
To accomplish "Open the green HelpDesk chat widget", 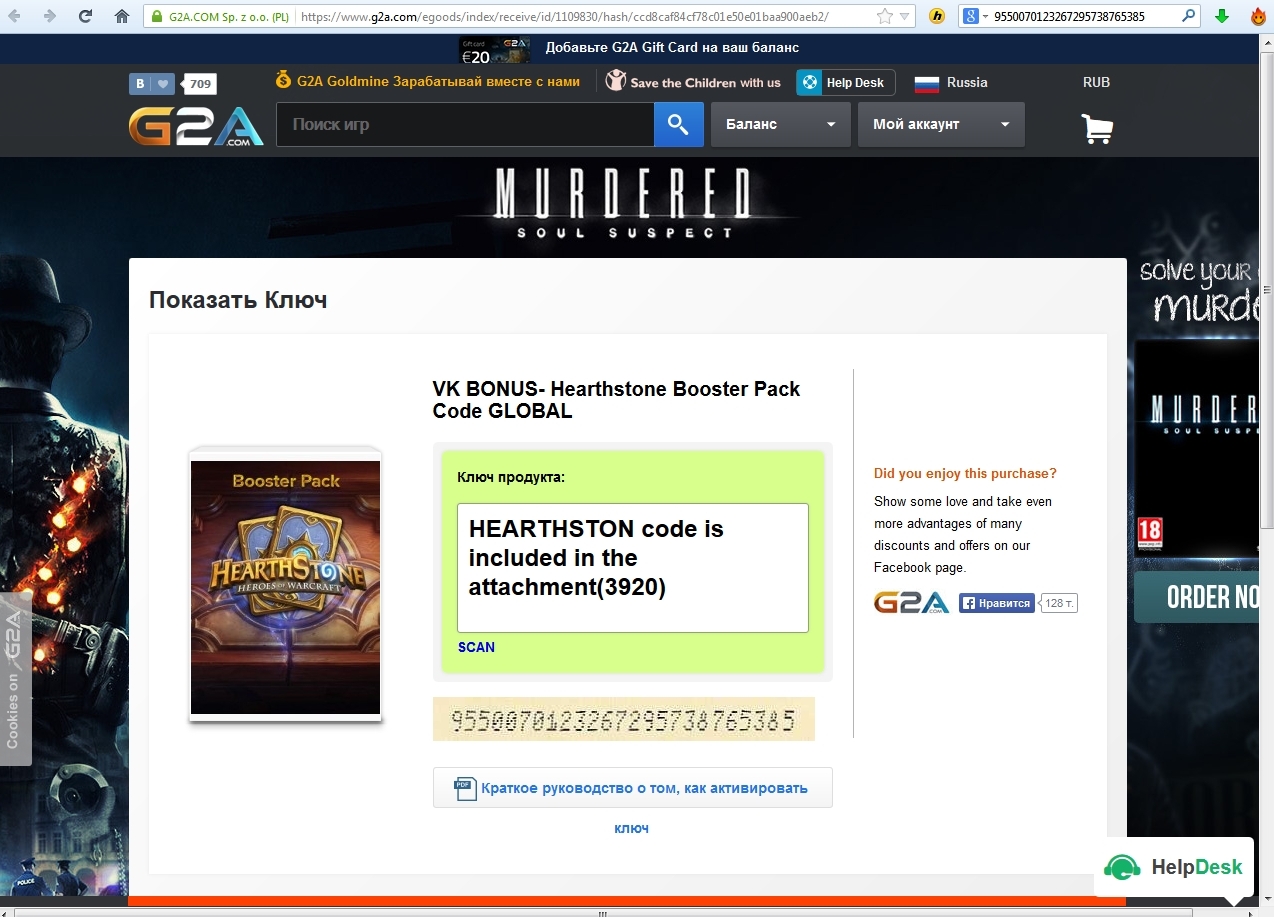I will click(1174, 866).
